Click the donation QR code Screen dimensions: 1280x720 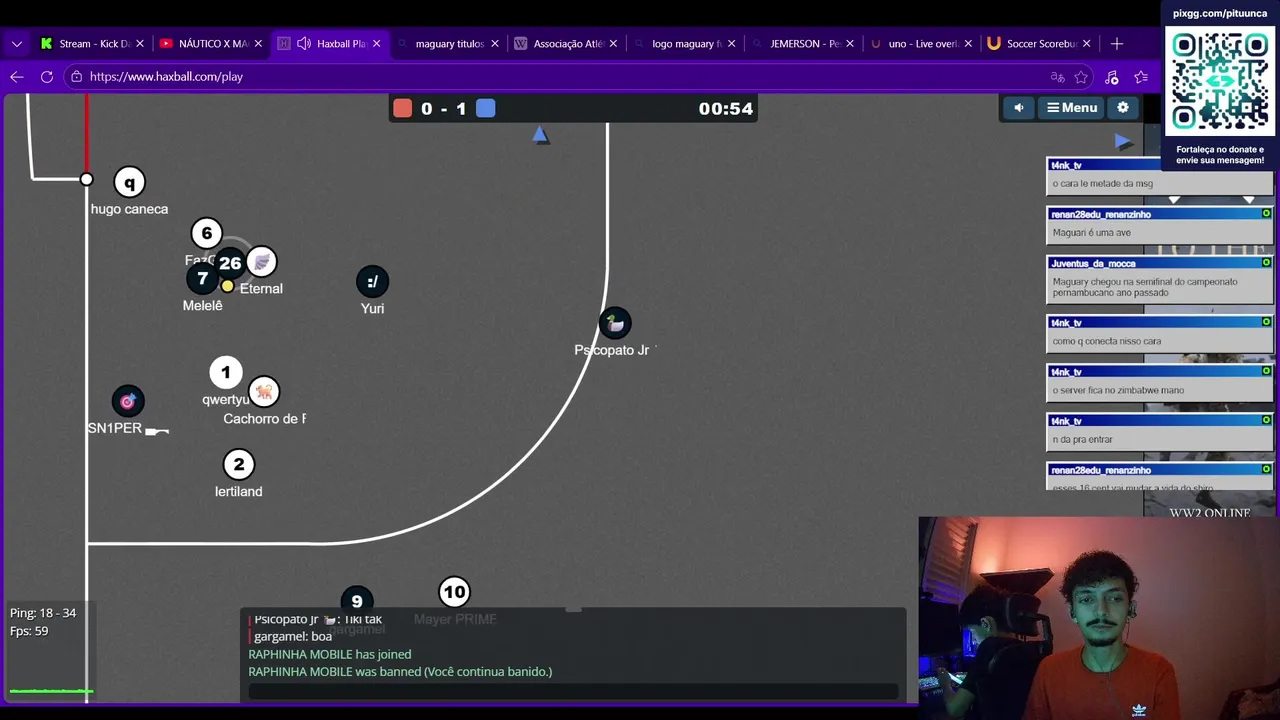click(1220, 82)
